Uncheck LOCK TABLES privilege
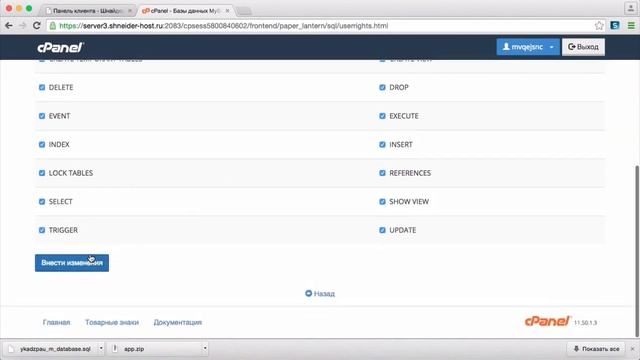640x360 pixels. pos(42,173)
